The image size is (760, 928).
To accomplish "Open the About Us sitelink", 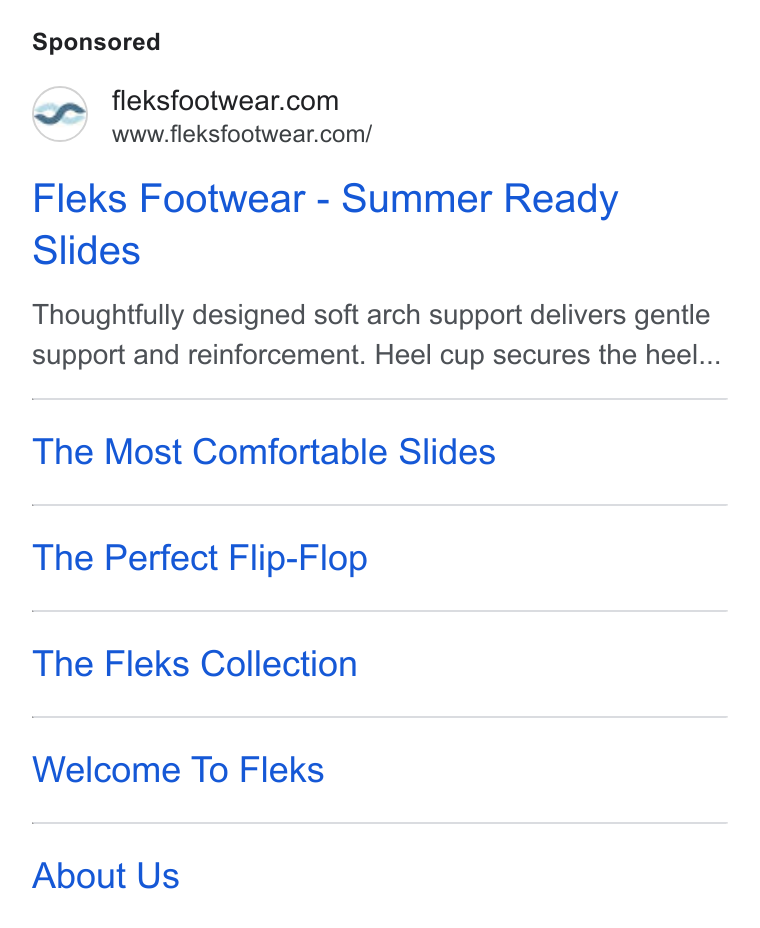I will 105,876.
